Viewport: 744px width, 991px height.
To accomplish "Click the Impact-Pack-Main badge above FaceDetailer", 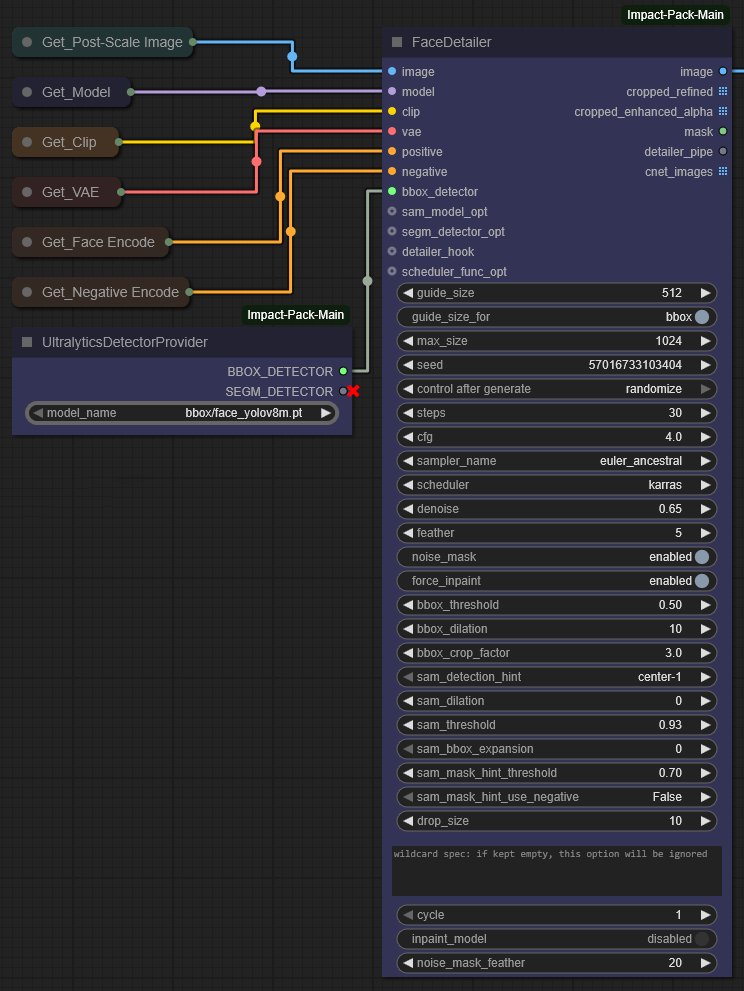I will 675,15.
